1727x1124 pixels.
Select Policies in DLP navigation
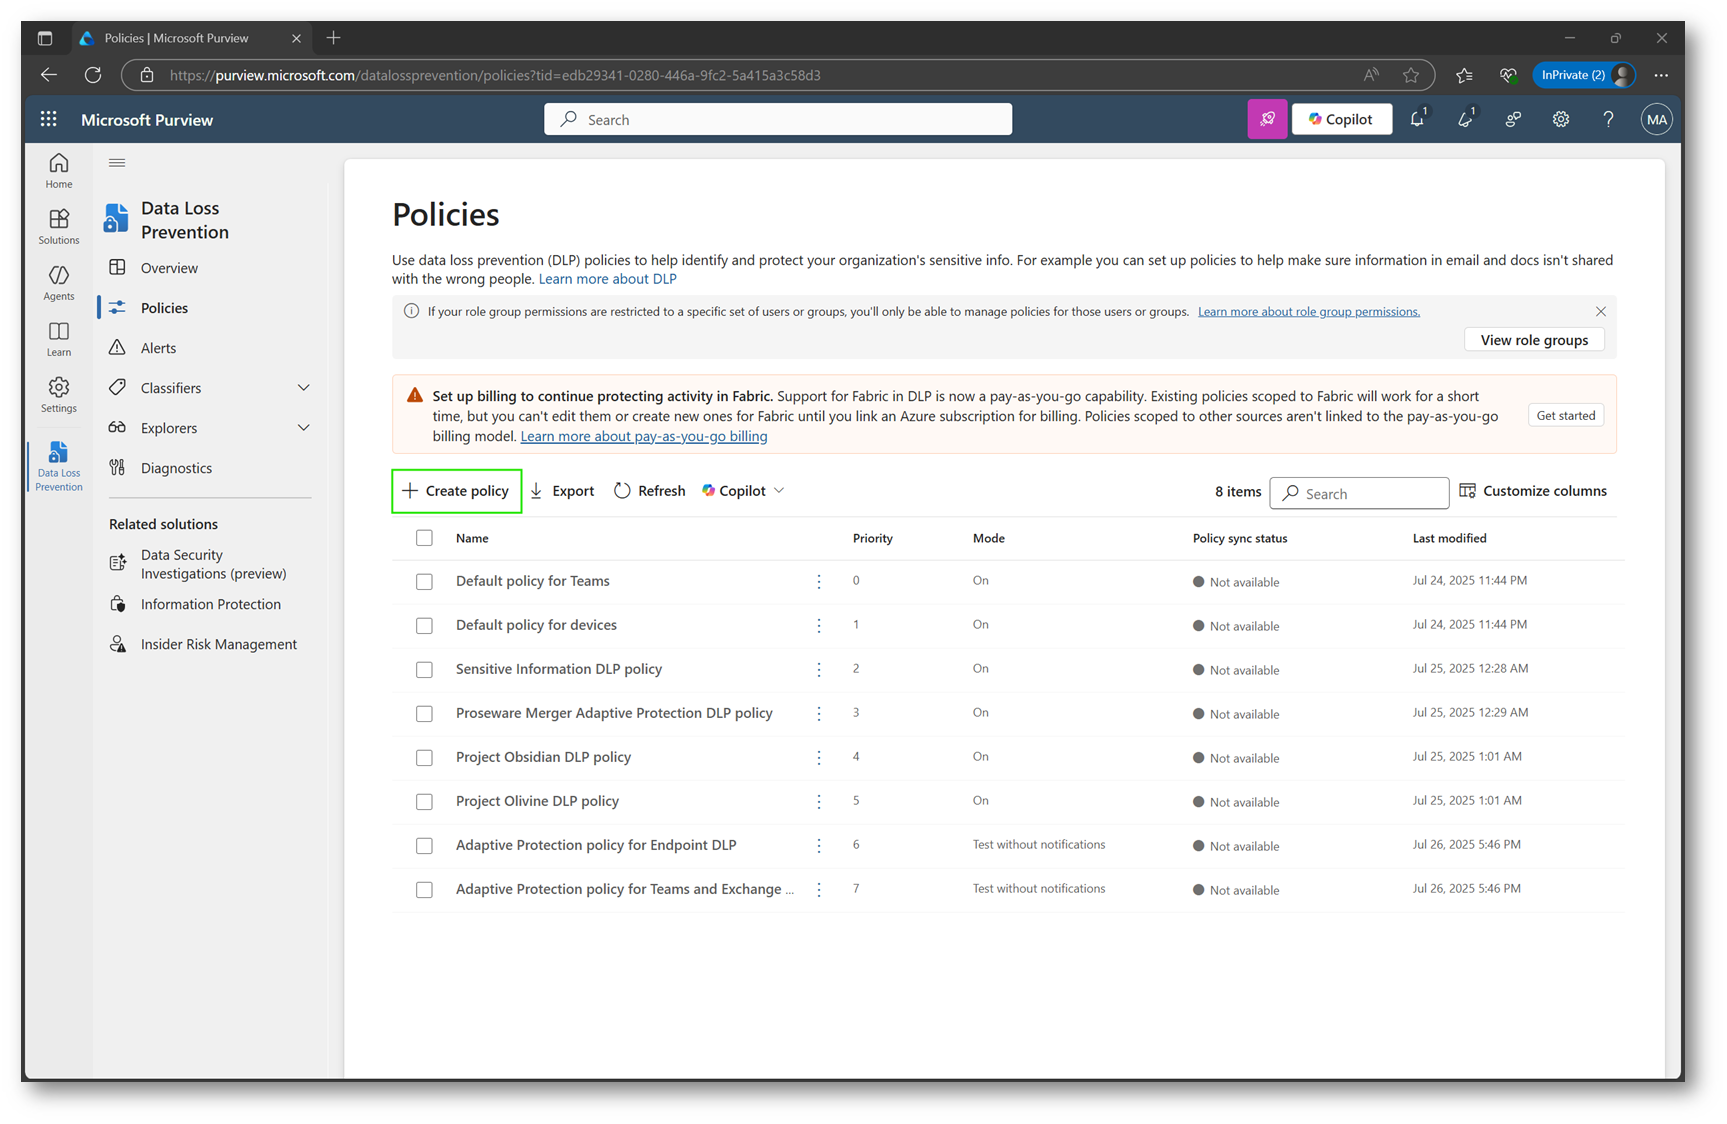[x=164, y=308]
